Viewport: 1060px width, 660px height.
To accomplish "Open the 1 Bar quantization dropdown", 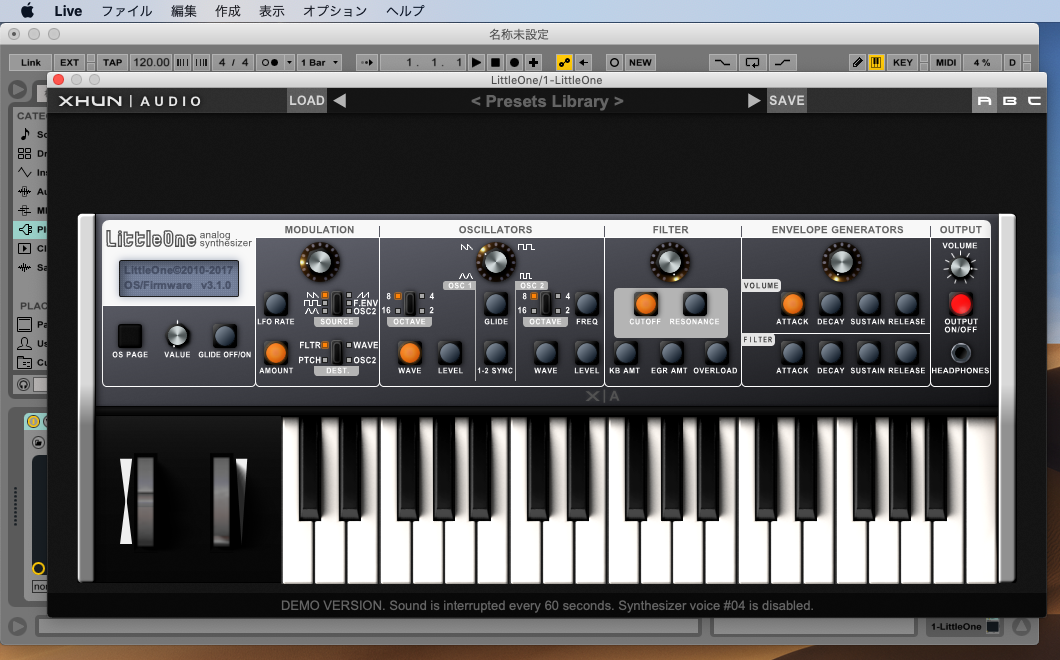I will (319, 62).
